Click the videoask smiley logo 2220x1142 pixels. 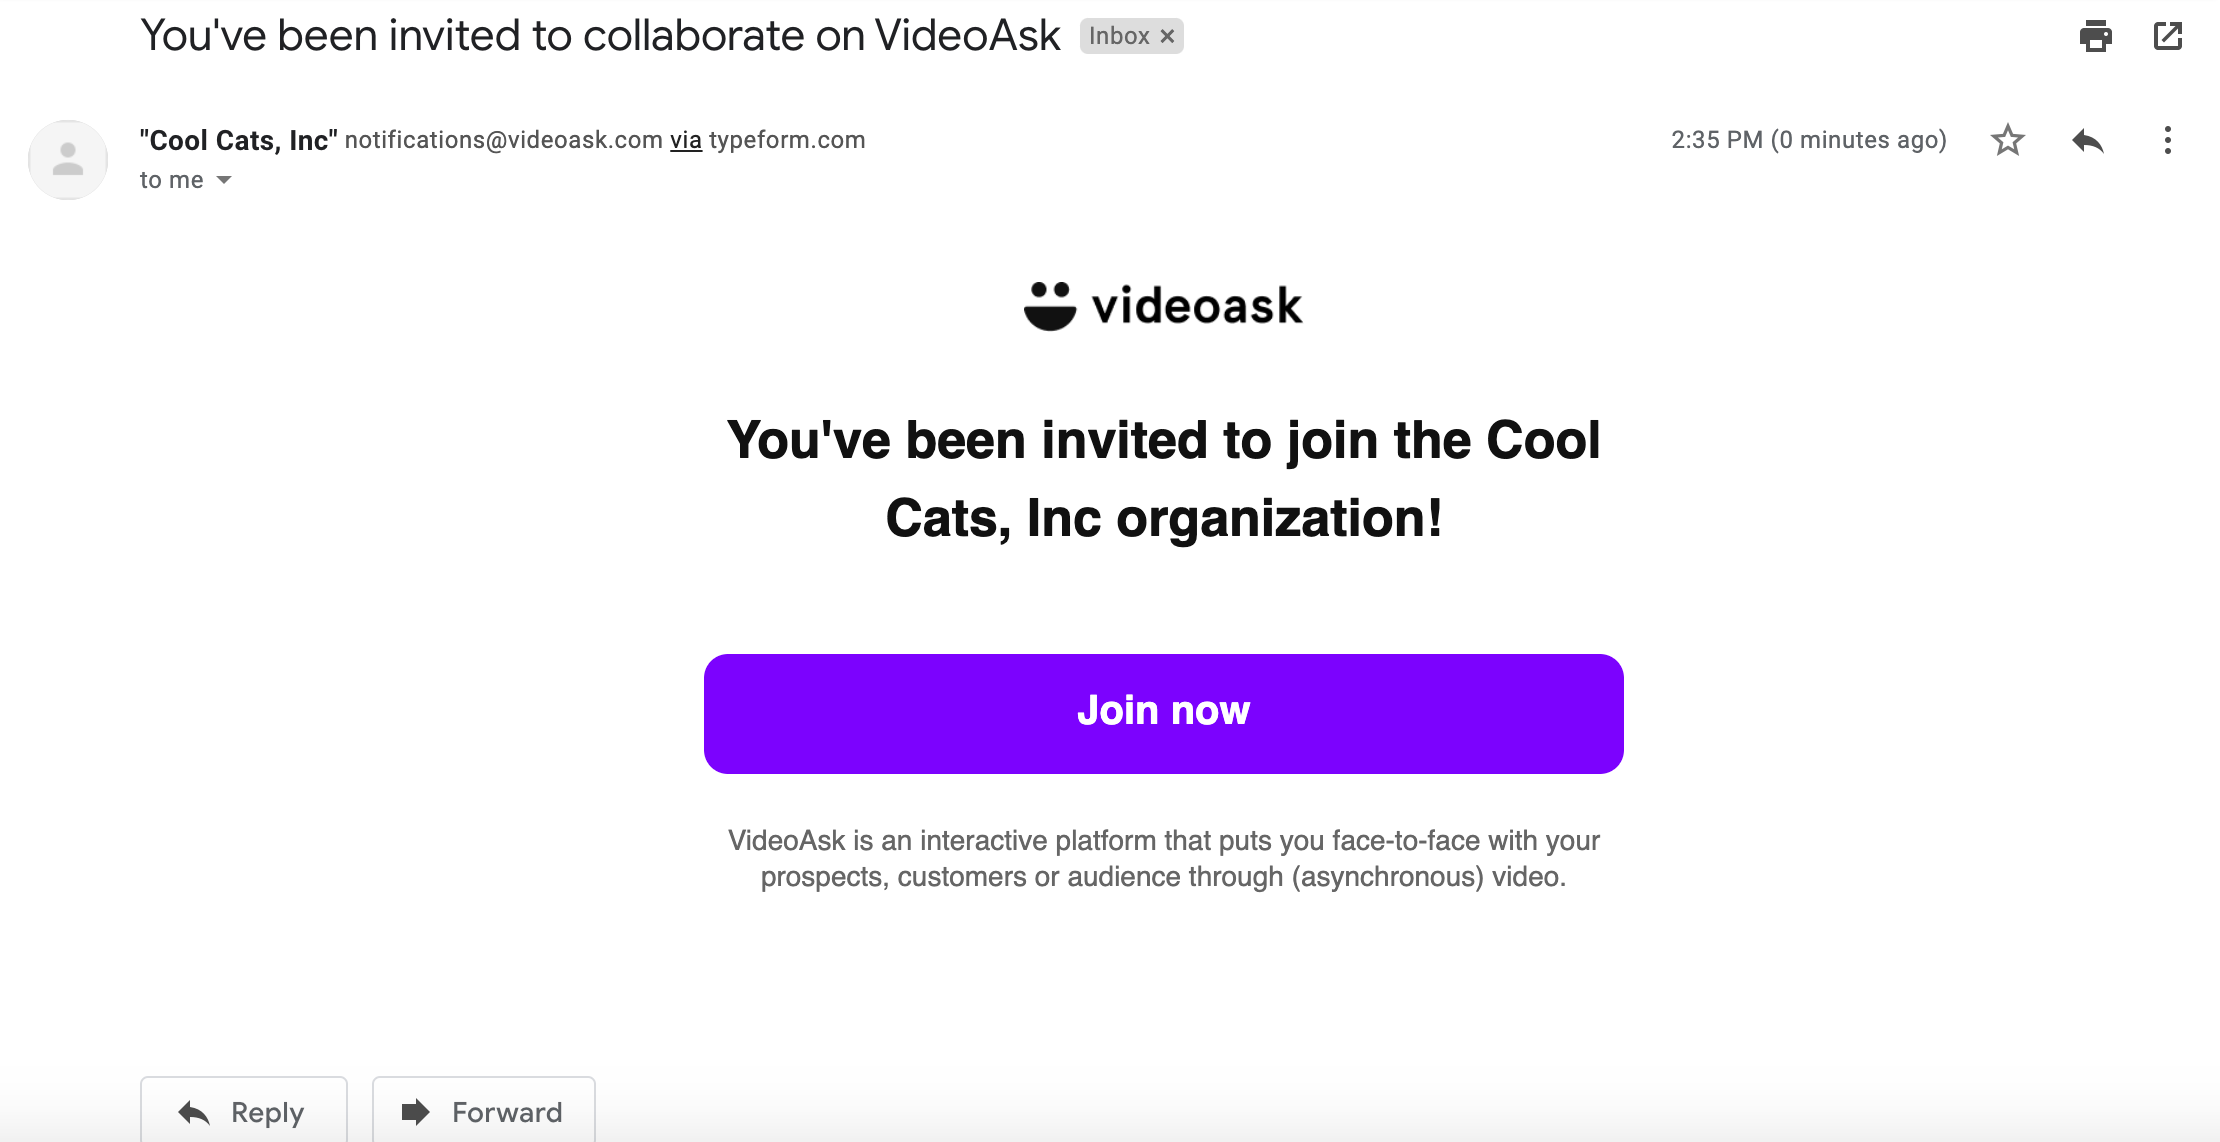click(1050, 305)
